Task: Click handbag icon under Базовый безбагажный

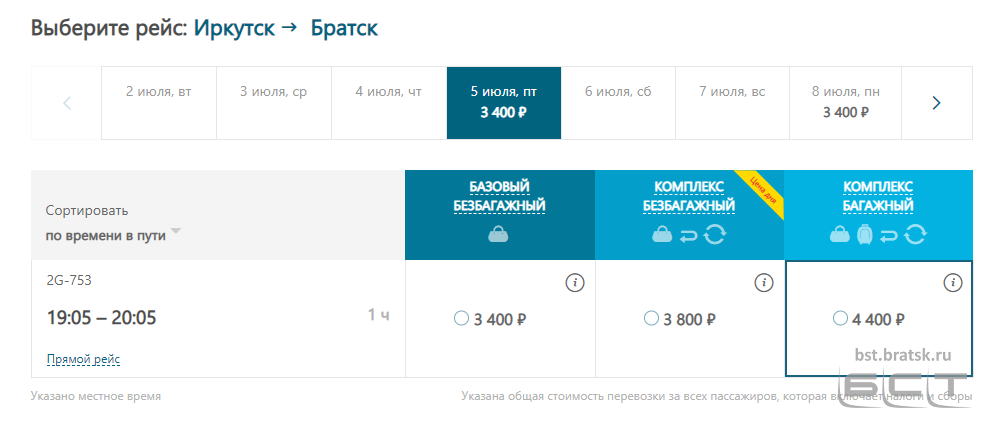Action: click(498, 235)
